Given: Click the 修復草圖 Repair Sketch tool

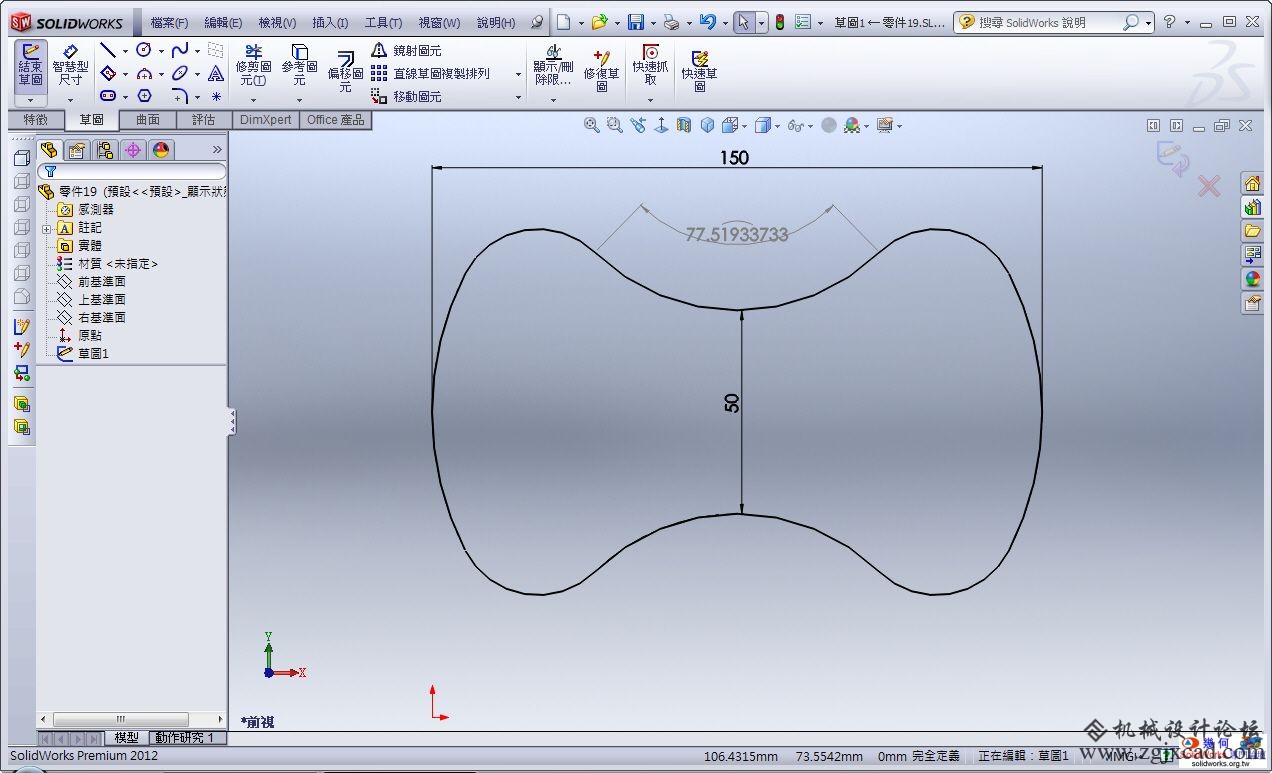Looking at the screenshot, I should (x=602, y=70).
